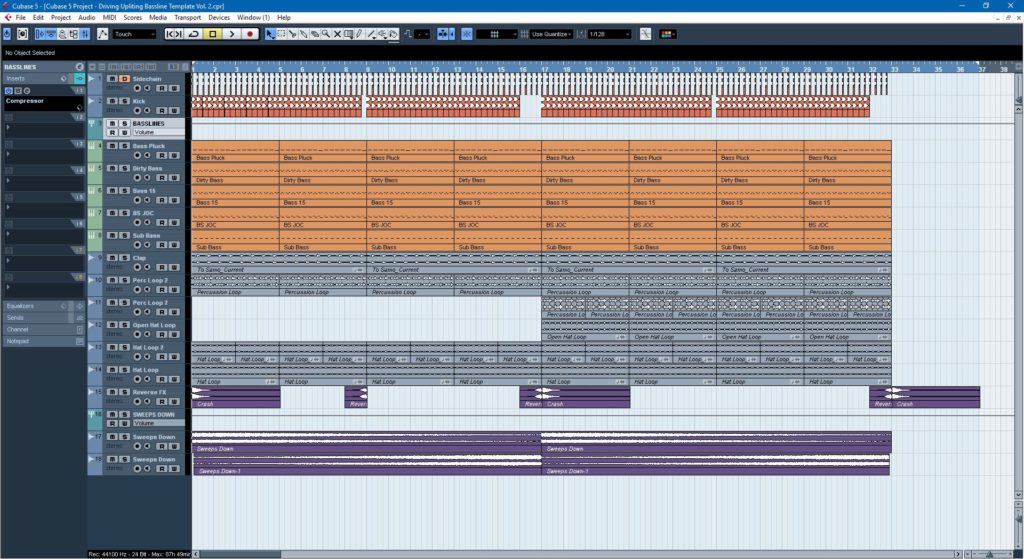
Task: Open the Use Quantize dropdown
Action: click(552, 34)
